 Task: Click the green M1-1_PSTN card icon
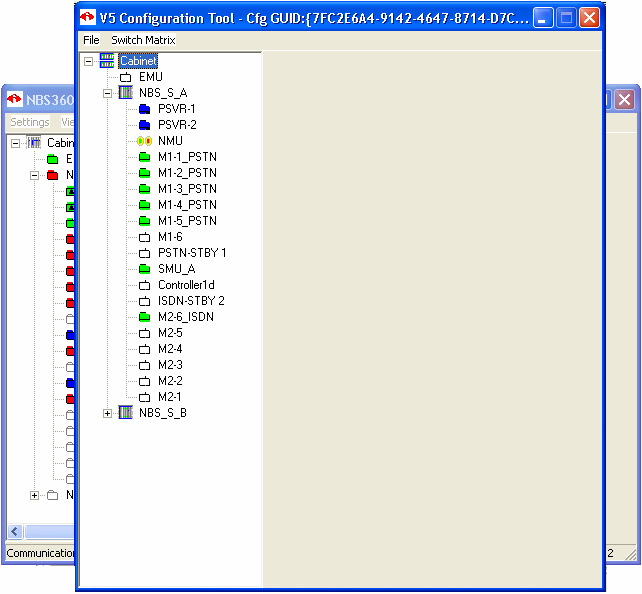[145, 157]
